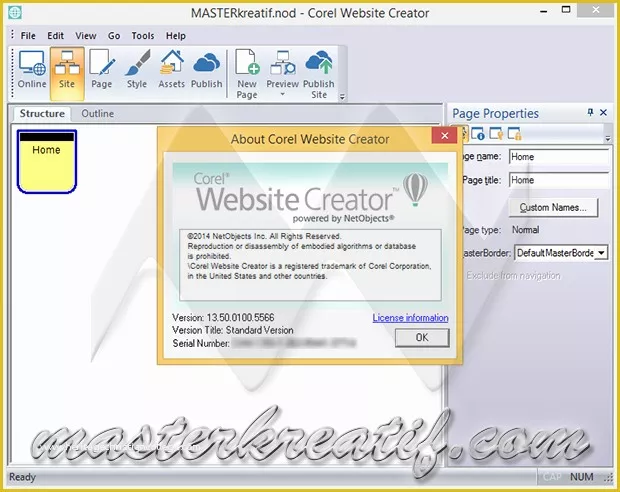Click the version number text
The image size is (620, 492).
pyautogui.click(x=240, y=317)
